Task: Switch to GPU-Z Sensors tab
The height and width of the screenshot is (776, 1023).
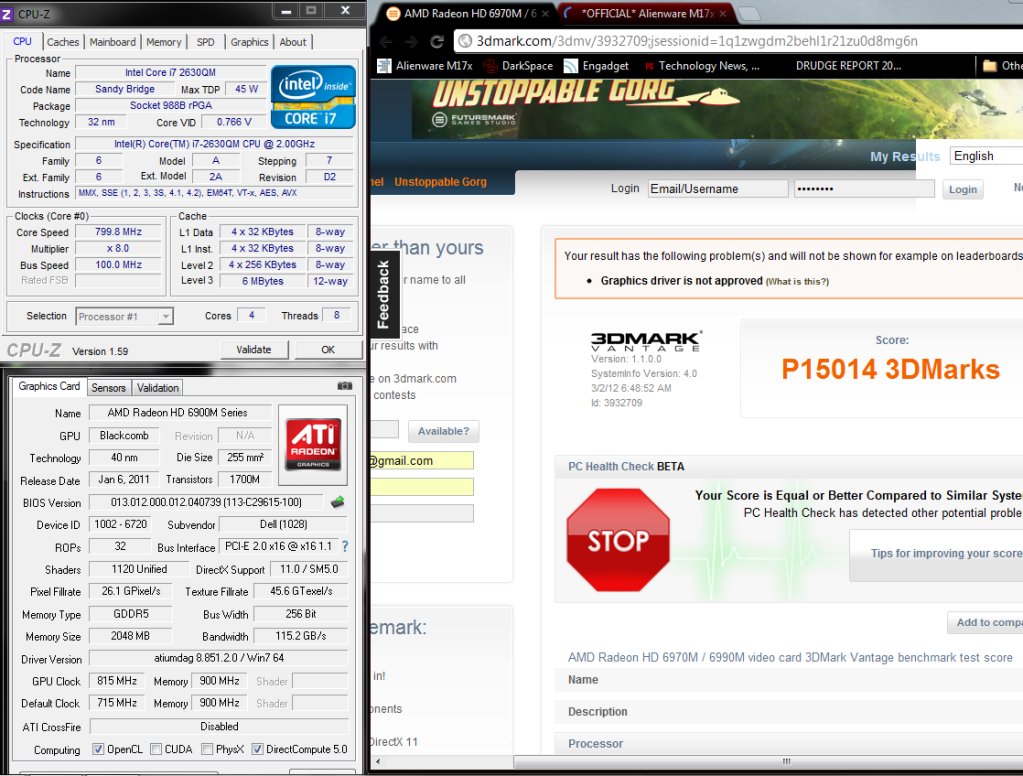Action: coord(108,388)
